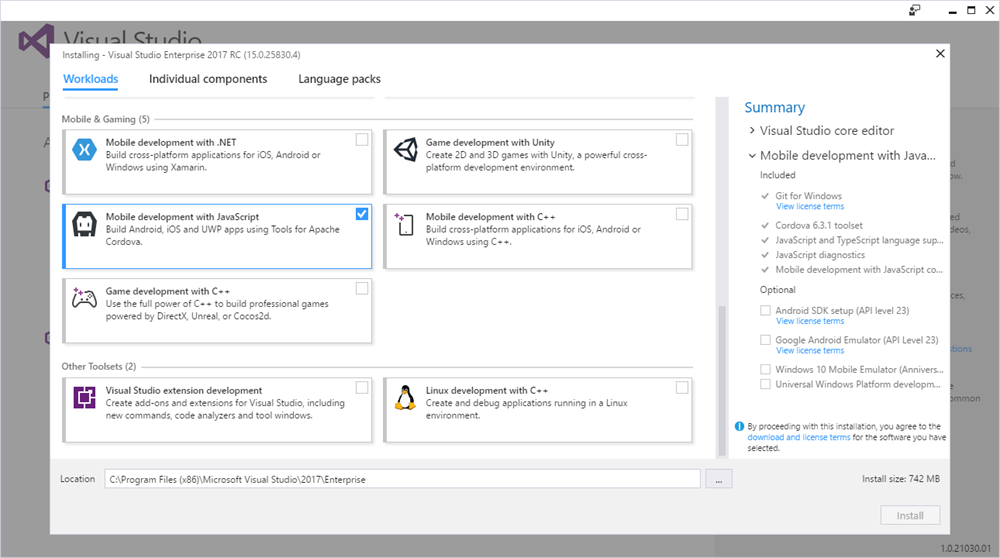Click the install Location path field
1000x558 pixels.
pos(402,480)
